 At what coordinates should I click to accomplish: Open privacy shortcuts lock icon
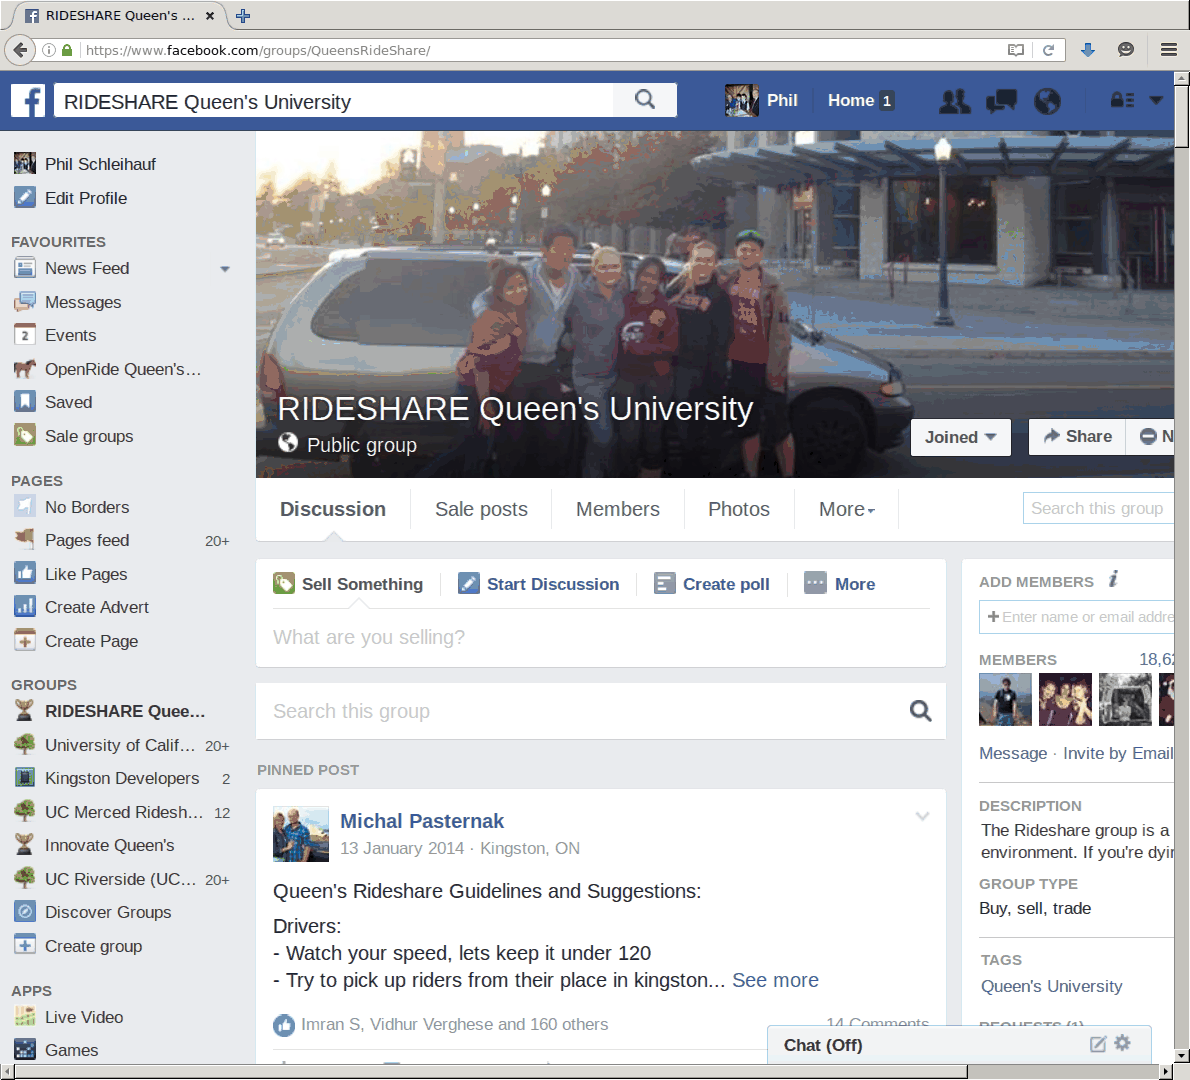click(1122, 100)
